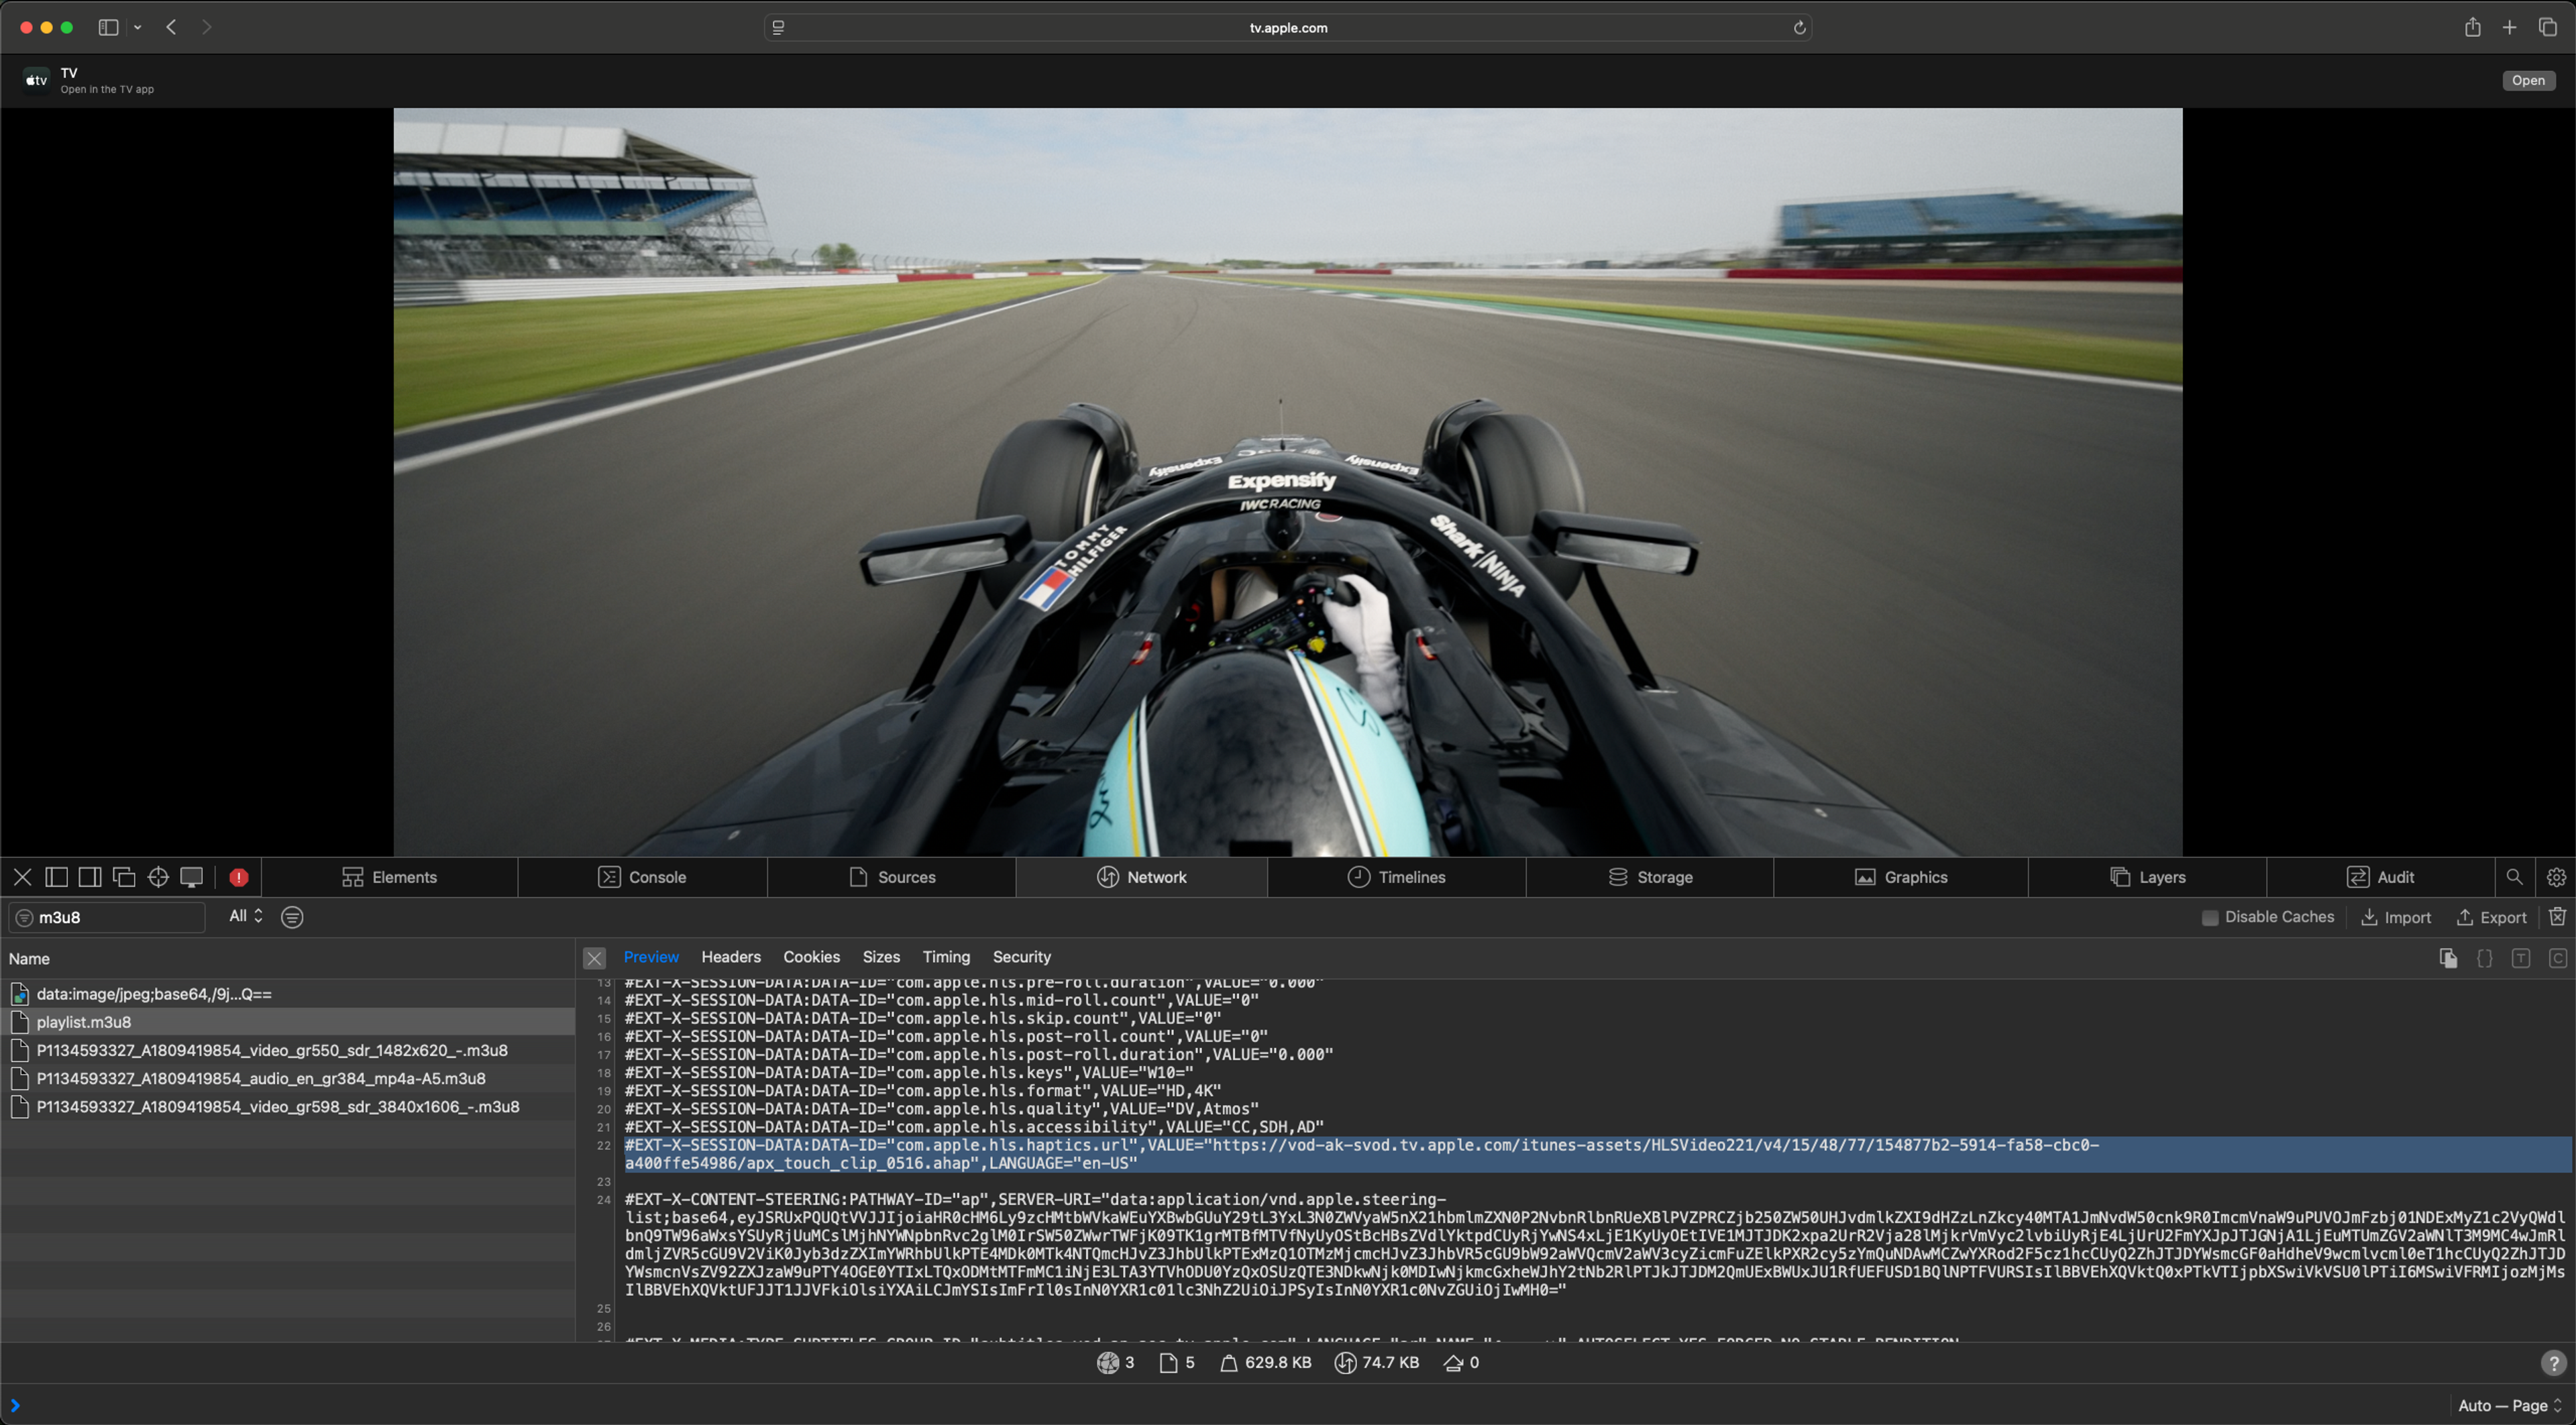The height and width of the screenshot is (1425, 2576).
Task: Click the pretty print braces icon
Action: (x=2484, y=958)
